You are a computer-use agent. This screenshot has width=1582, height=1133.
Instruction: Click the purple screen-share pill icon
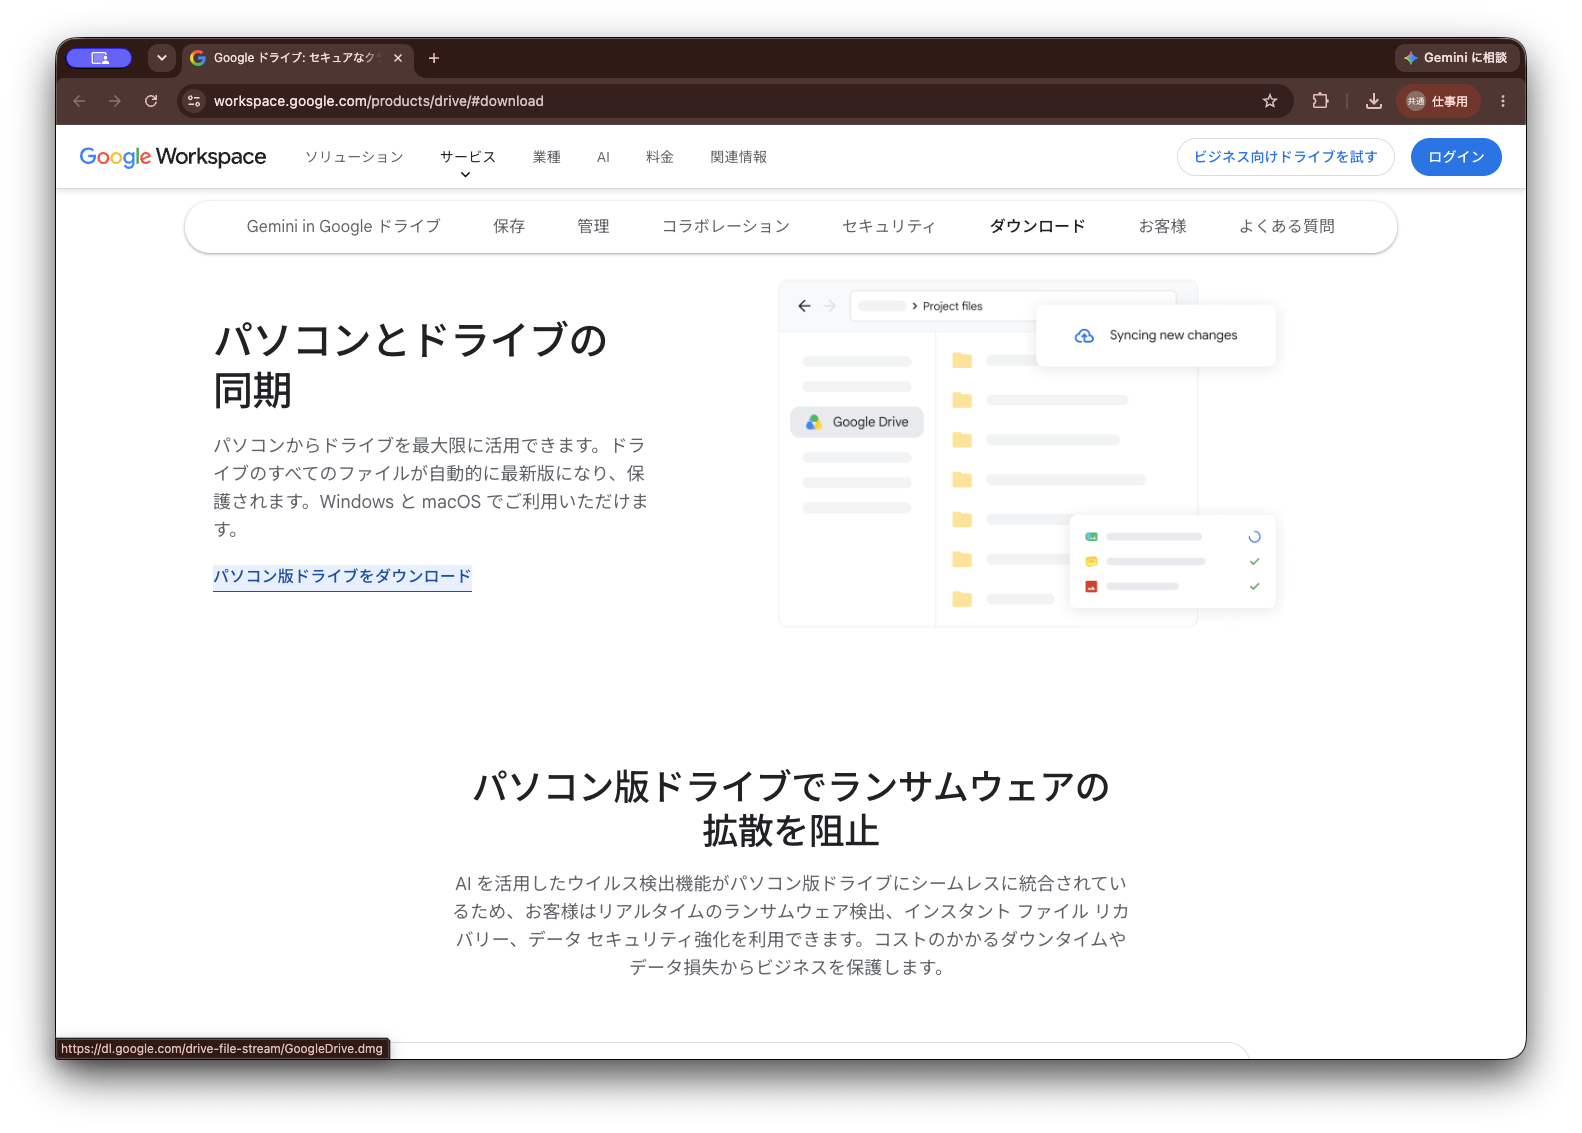(99, 58)
